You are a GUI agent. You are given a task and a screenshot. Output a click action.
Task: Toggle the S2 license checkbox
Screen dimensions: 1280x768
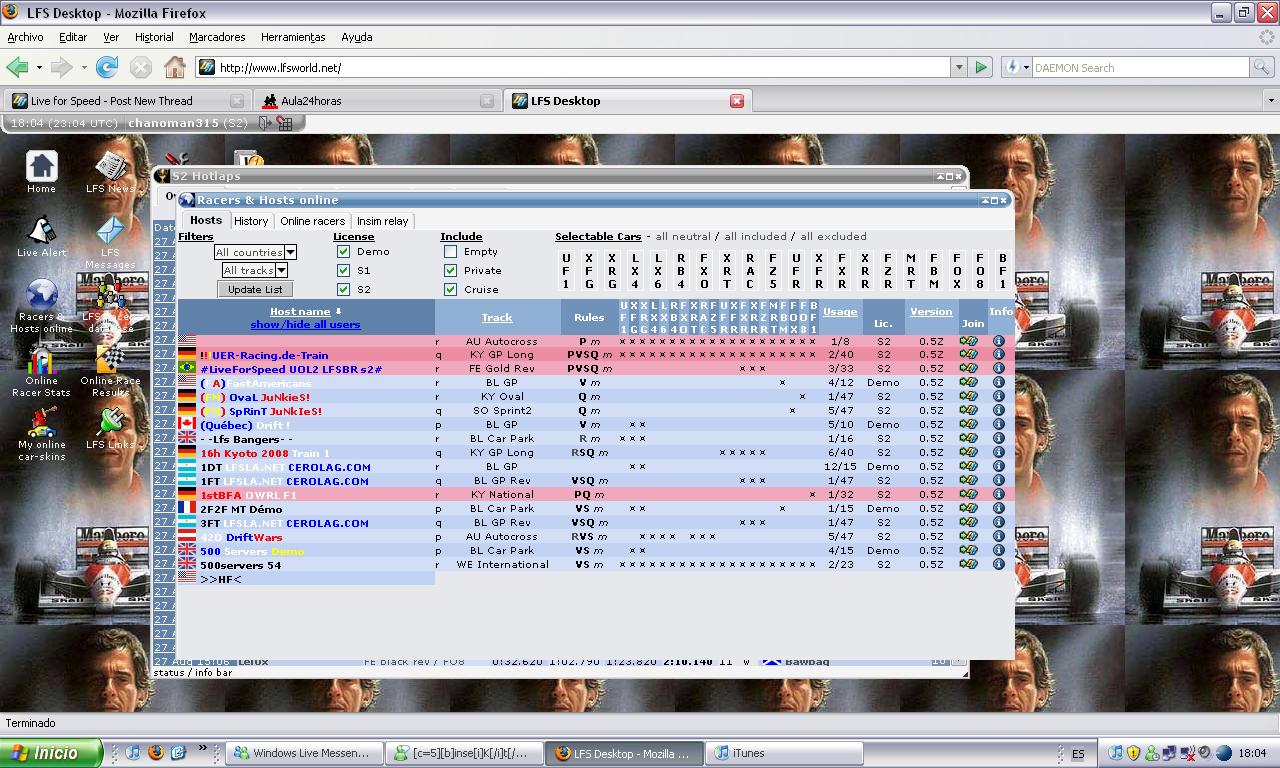343,289
